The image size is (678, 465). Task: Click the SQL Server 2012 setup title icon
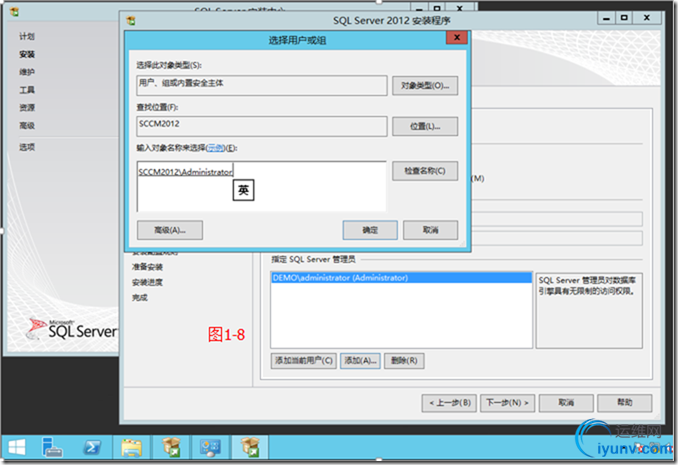[131, 20]
